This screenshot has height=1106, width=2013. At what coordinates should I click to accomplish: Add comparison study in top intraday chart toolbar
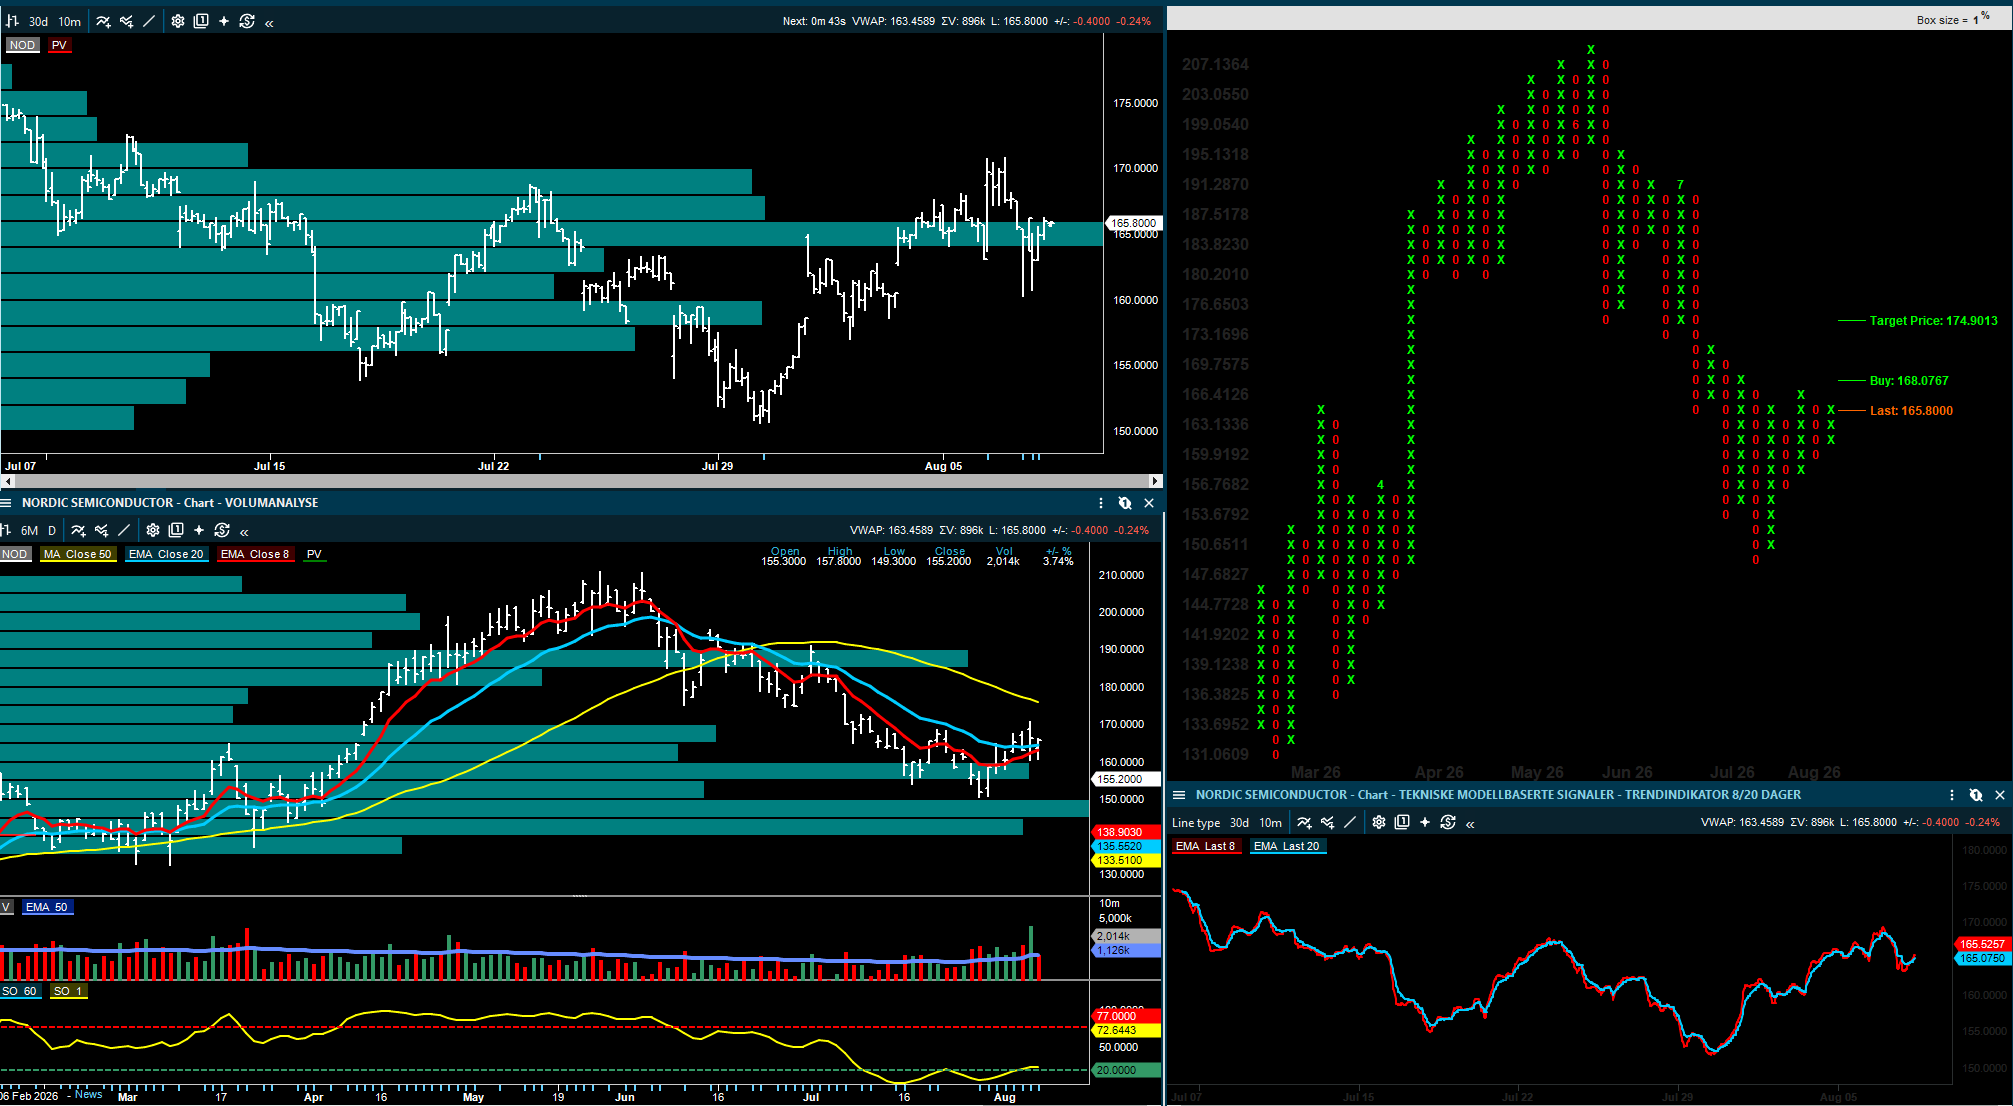pyautogui.click(x=127, y=21)
